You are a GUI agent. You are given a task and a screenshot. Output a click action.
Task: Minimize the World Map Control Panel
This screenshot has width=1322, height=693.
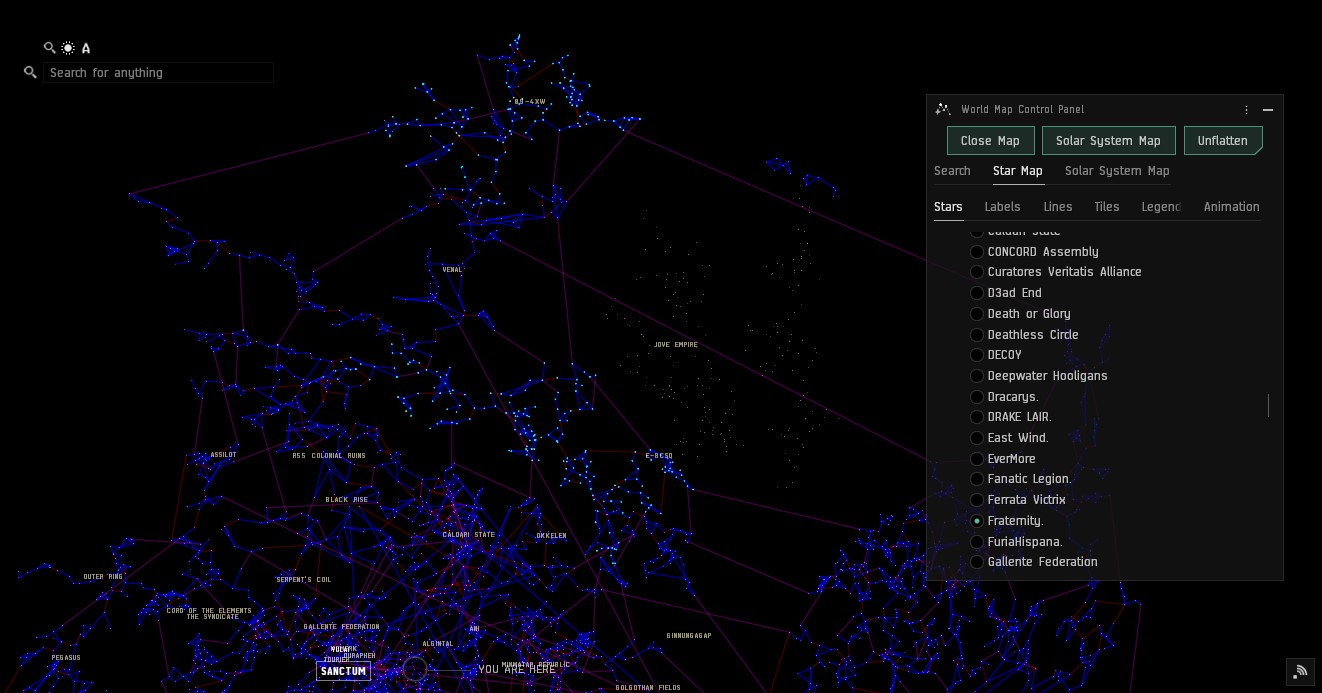pyautogui.click(x=1268, y=110)
